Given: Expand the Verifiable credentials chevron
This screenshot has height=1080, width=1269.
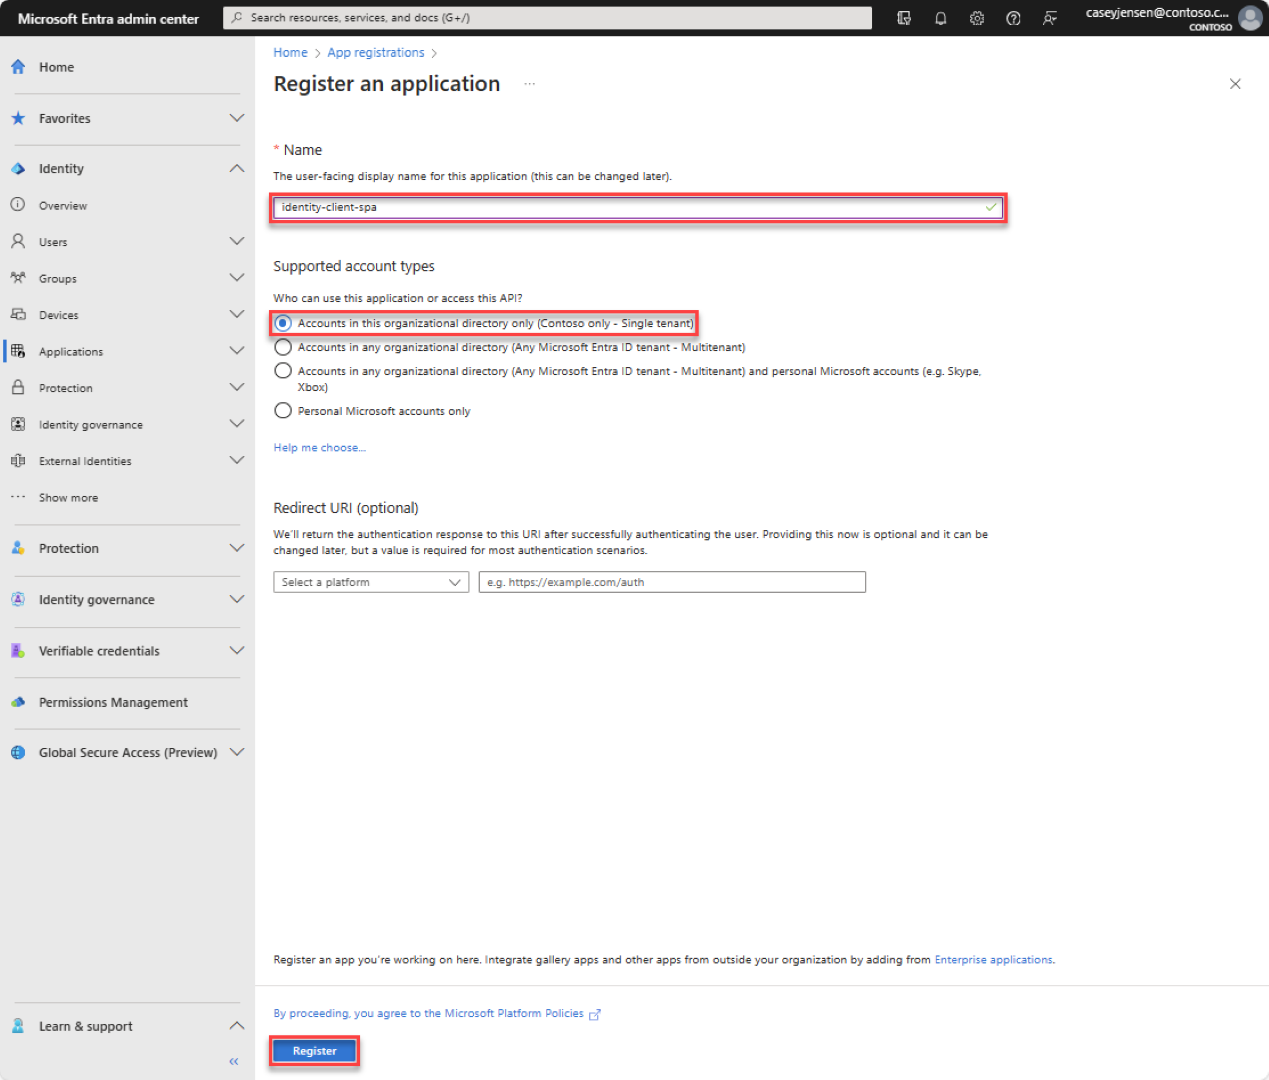Looking at the screenshot, I should click(x=237, y=651).
